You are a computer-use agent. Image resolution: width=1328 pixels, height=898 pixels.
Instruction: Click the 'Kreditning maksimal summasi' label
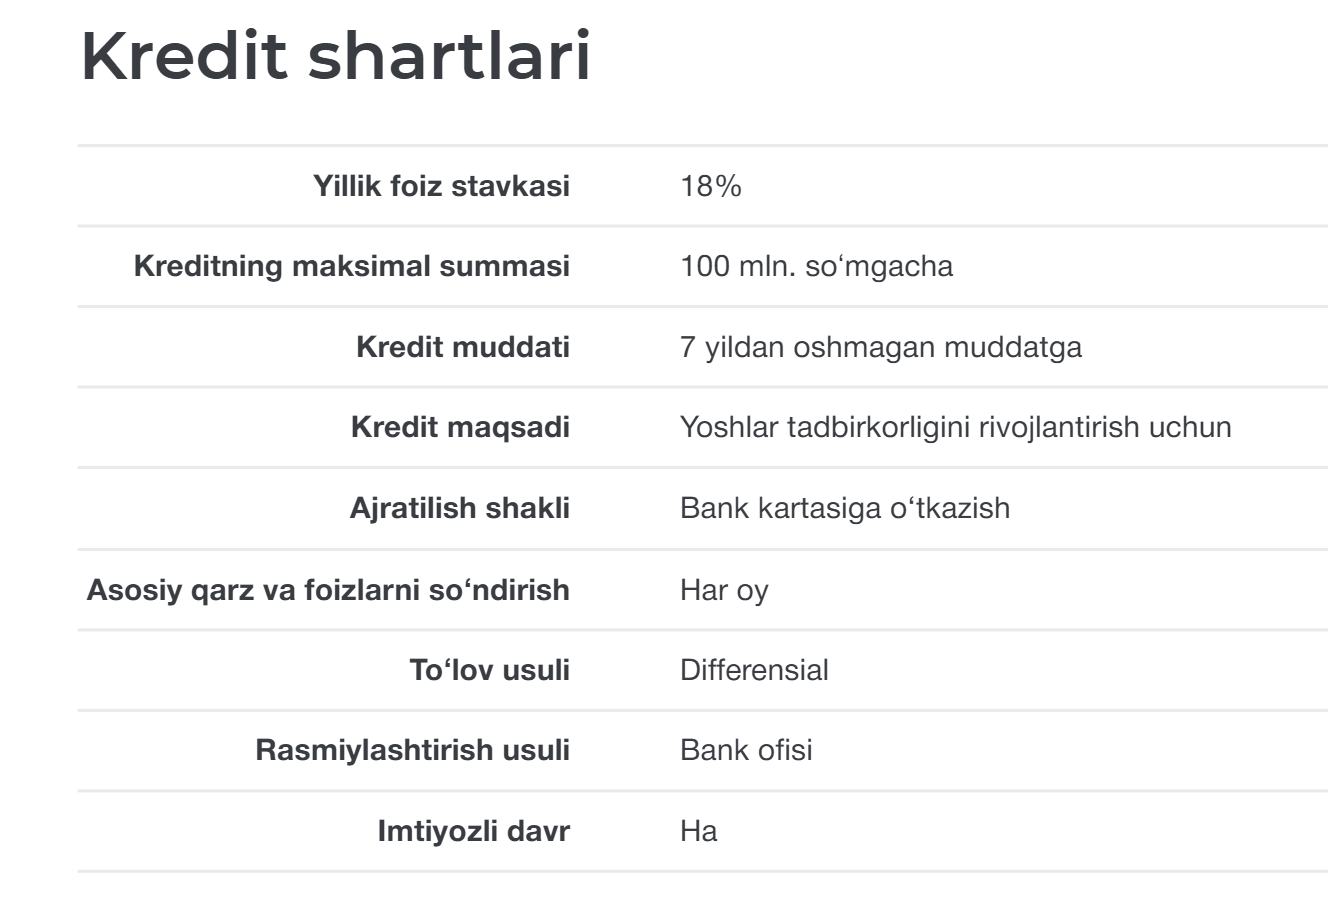352,267
